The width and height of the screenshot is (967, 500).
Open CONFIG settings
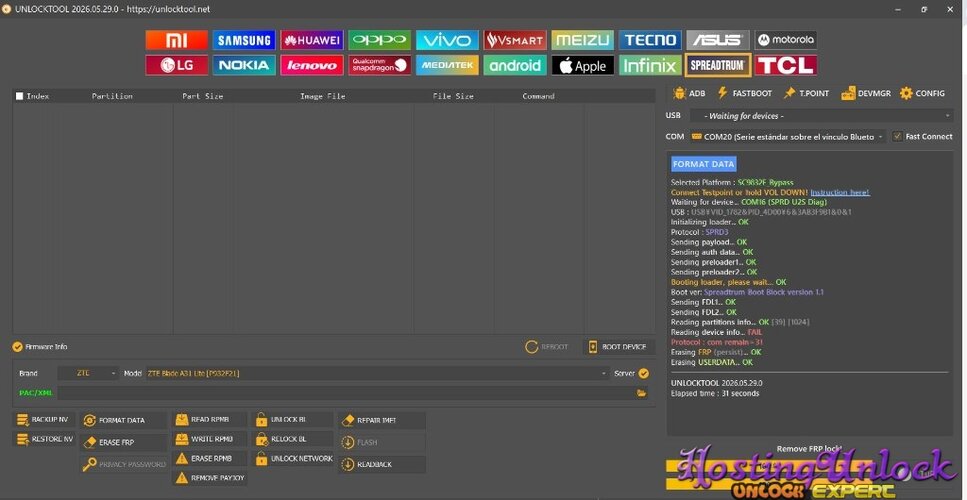point(922,93)
